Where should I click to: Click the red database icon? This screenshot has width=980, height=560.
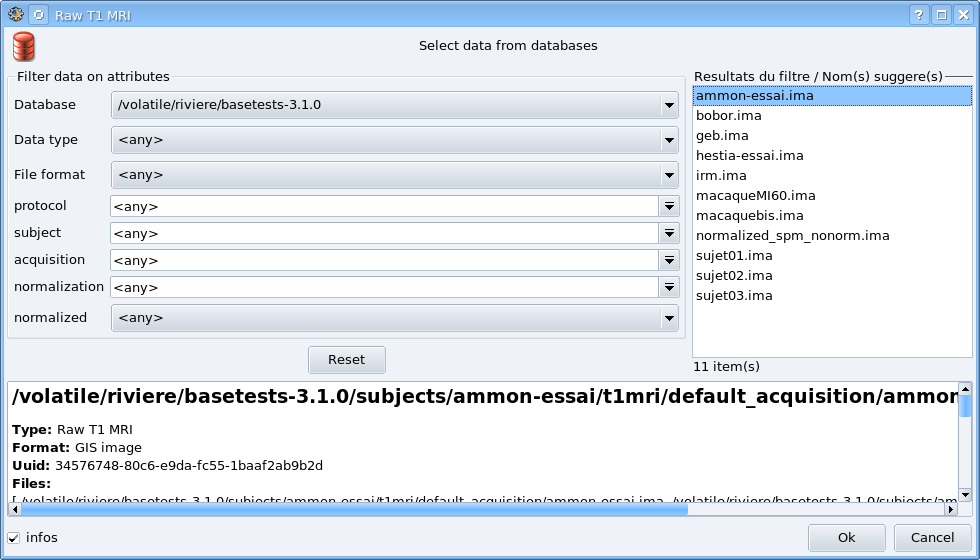(24, 47)
